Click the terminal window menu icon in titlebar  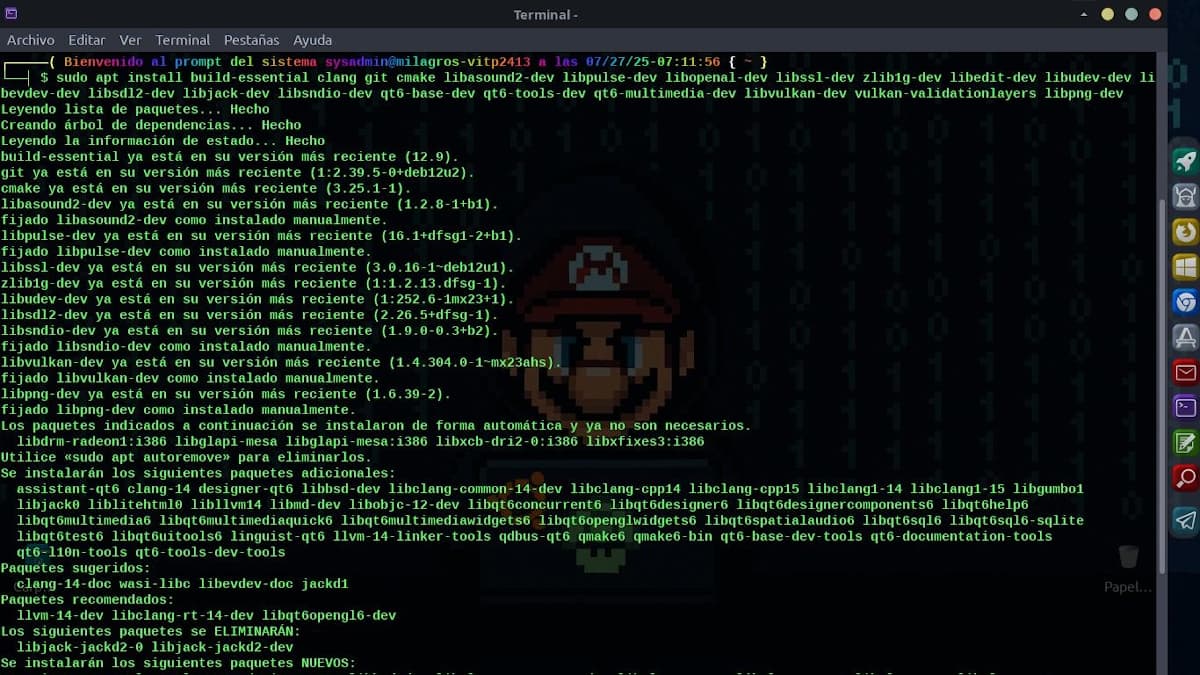(11, 14)
